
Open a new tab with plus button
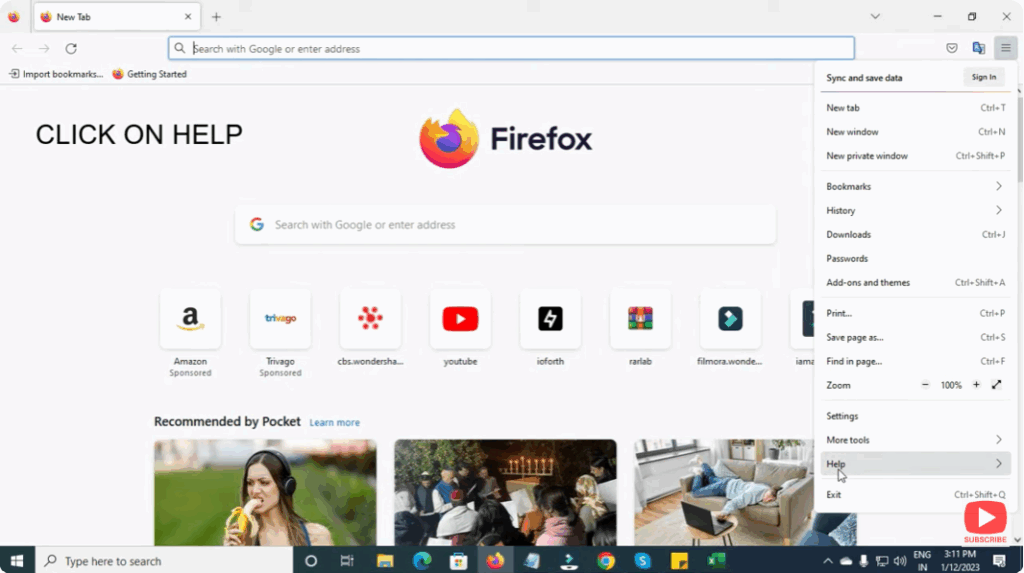(x=216, y=17)
